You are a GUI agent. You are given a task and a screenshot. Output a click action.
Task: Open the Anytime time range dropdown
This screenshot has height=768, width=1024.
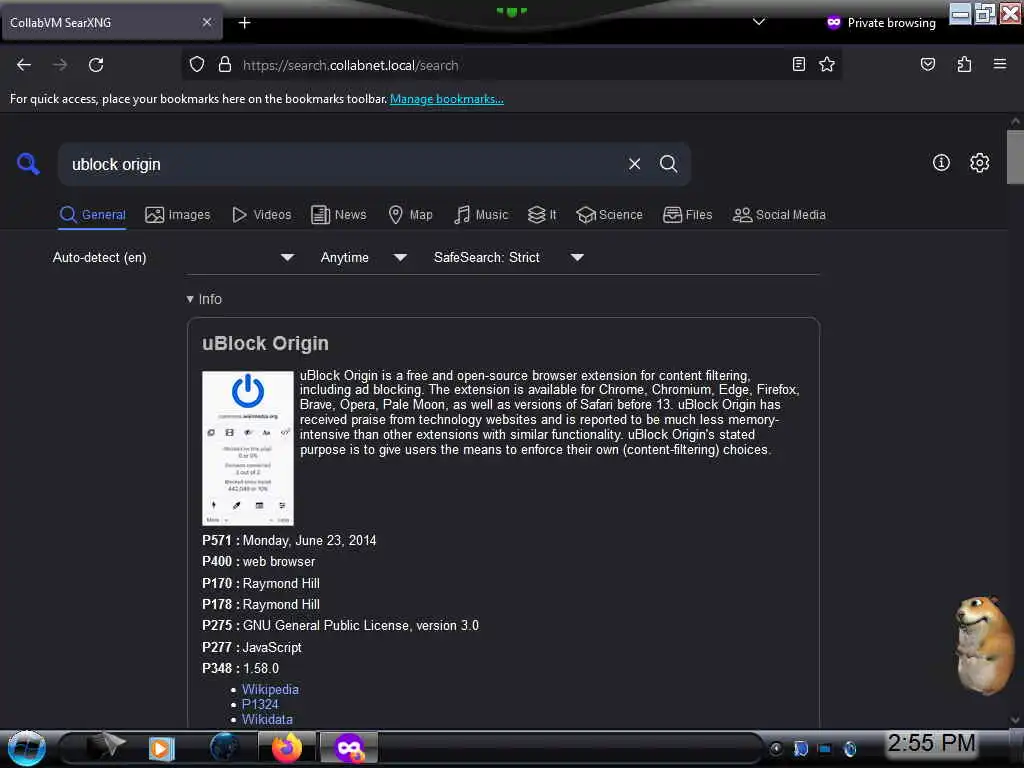(364, 257)
